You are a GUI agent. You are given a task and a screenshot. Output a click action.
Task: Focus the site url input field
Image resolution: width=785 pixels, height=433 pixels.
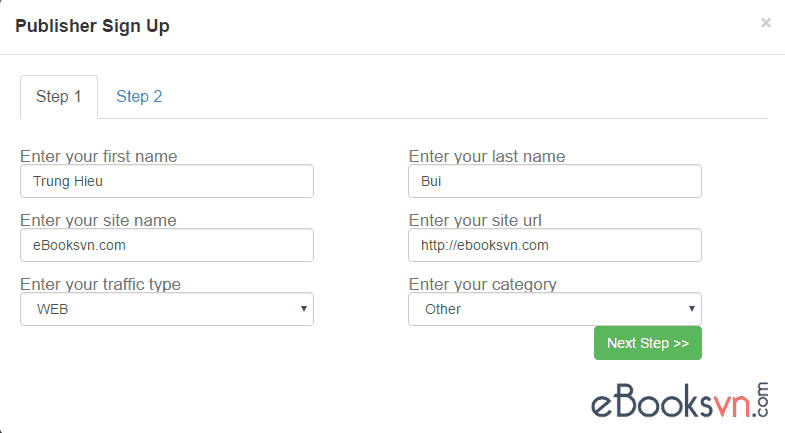(555, 245)
